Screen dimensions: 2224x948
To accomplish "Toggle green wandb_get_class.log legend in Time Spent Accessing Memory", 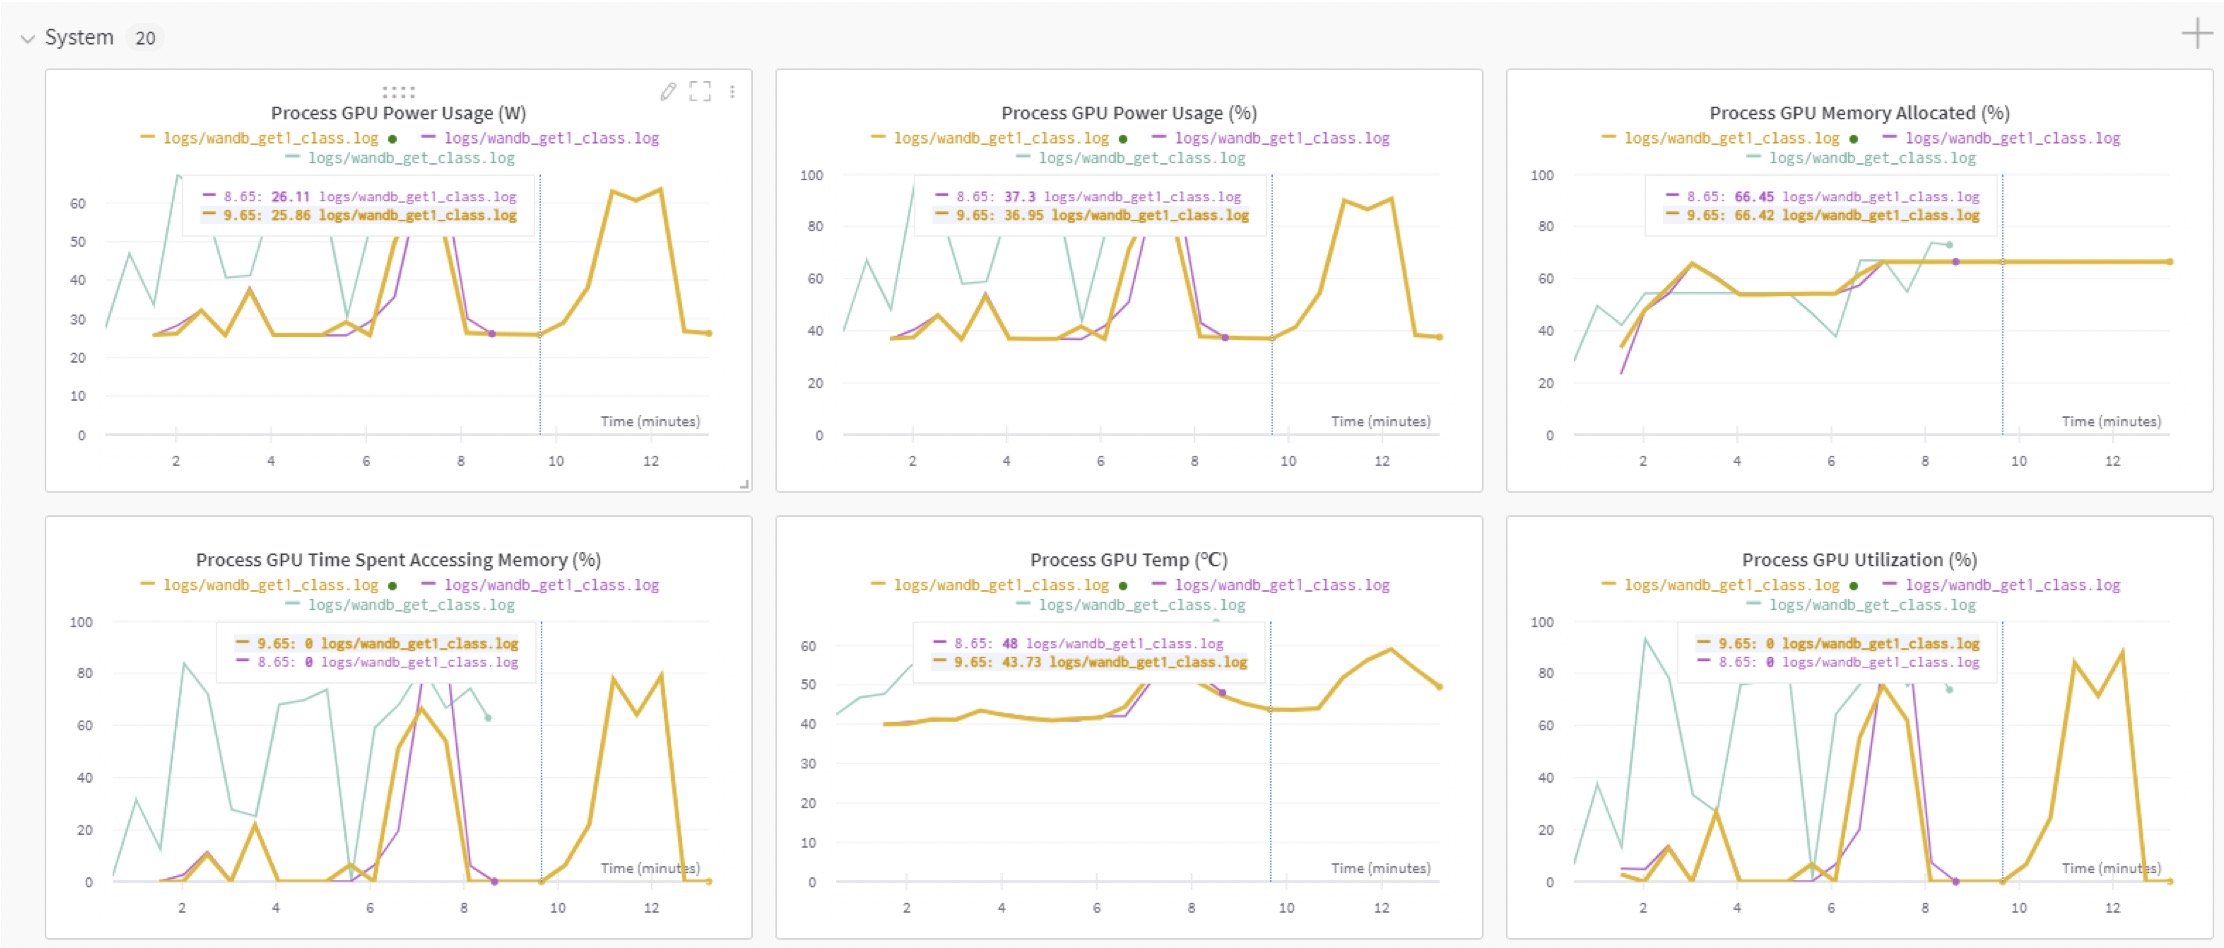I will 401,605.
